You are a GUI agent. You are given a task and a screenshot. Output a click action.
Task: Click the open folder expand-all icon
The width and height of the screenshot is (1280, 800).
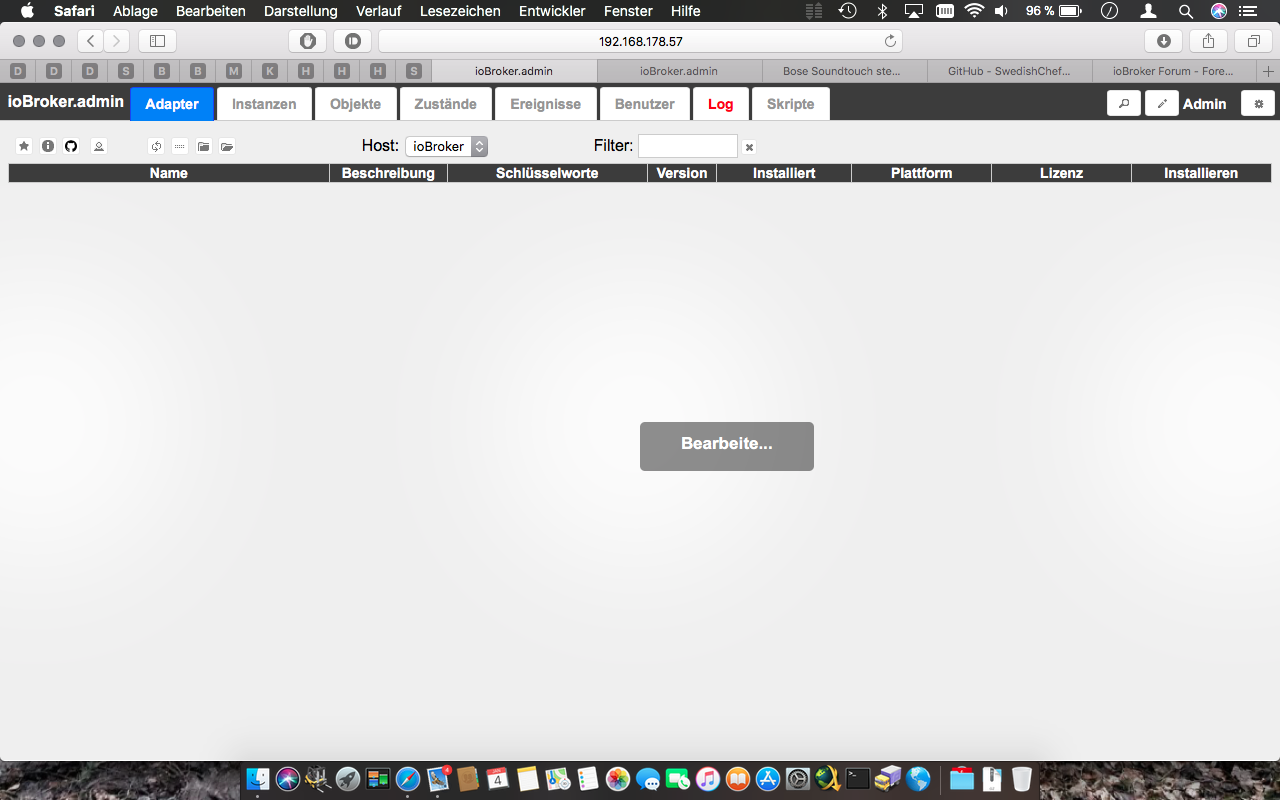pos(227,146)
